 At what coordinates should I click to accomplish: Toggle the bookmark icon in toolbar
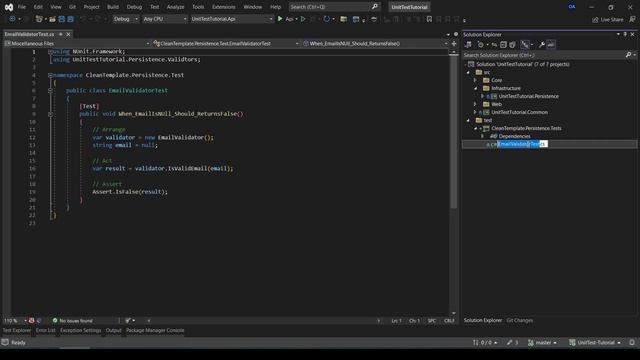[x=429, y=19]
